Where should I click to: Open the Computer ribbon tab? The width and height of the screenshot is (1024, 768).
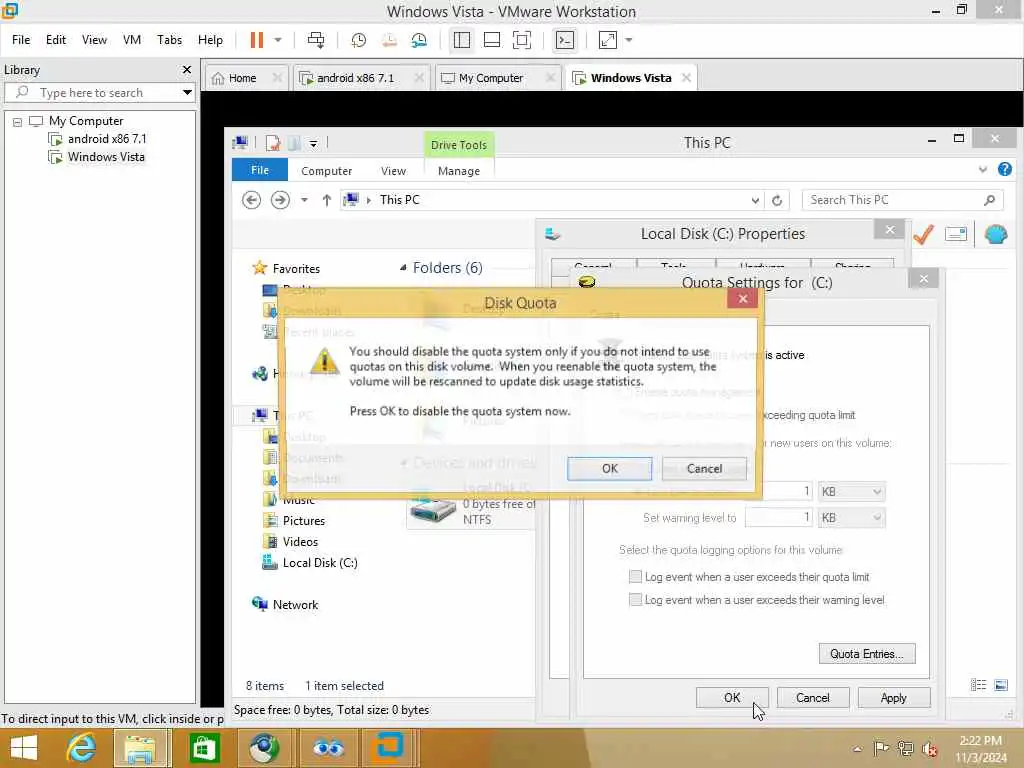(327, 170)
